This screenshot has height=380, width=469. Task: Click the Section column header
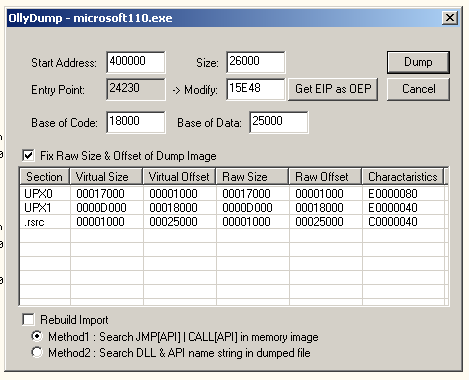point(45,177)
